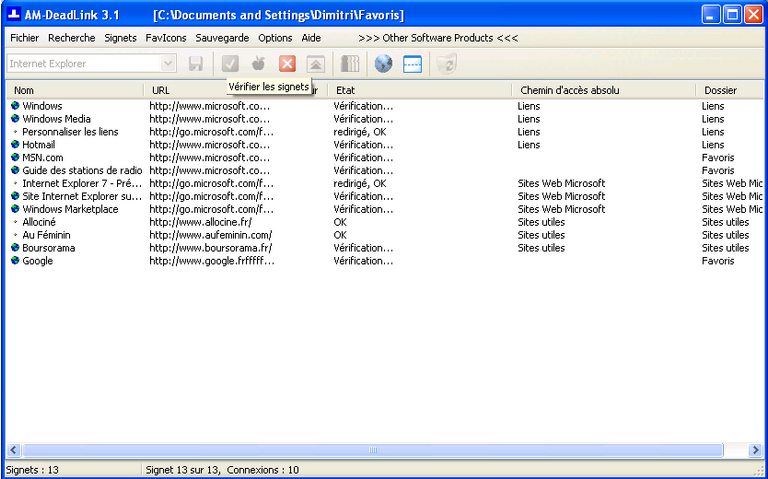The width and height of the screenshot is (768, 479).
Task: Open the Internet Explorer browser dropdown
Action: (168, 64)
